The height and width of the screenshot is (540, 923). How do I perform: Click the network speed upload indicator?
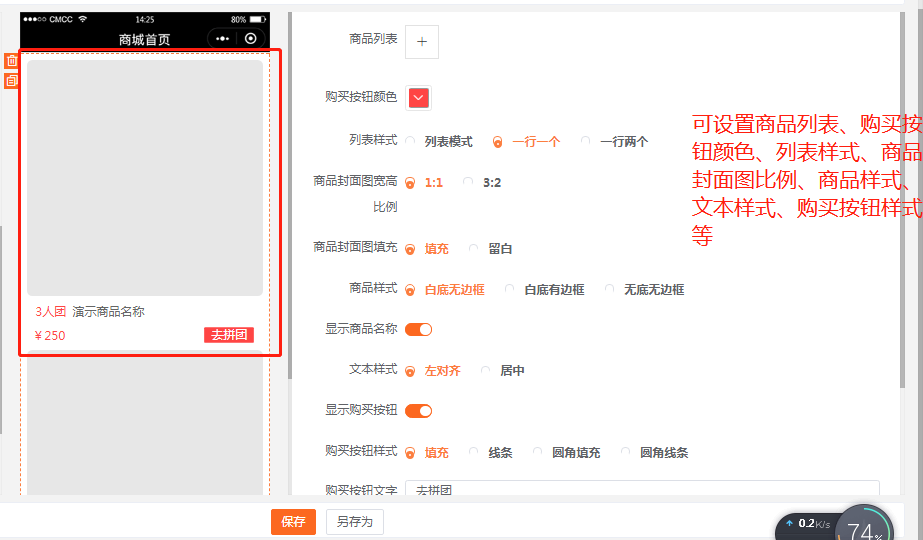coord(809,524)
